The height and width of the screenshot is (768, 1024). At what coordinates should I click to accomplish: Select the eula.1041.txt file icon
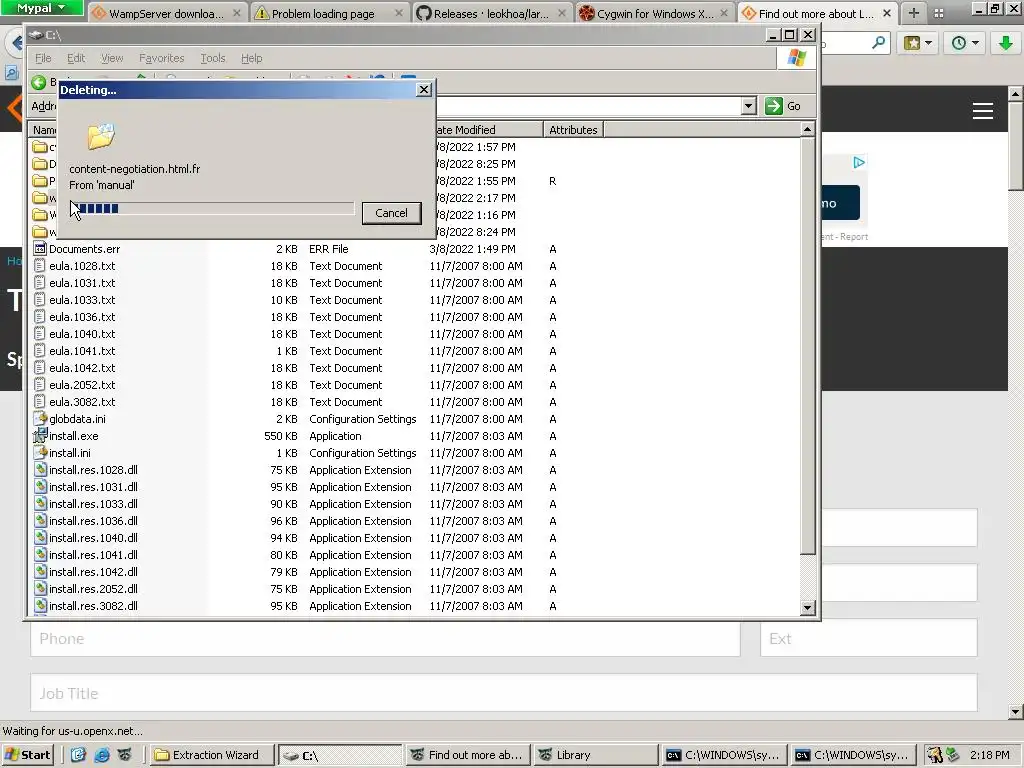[40, 351]
